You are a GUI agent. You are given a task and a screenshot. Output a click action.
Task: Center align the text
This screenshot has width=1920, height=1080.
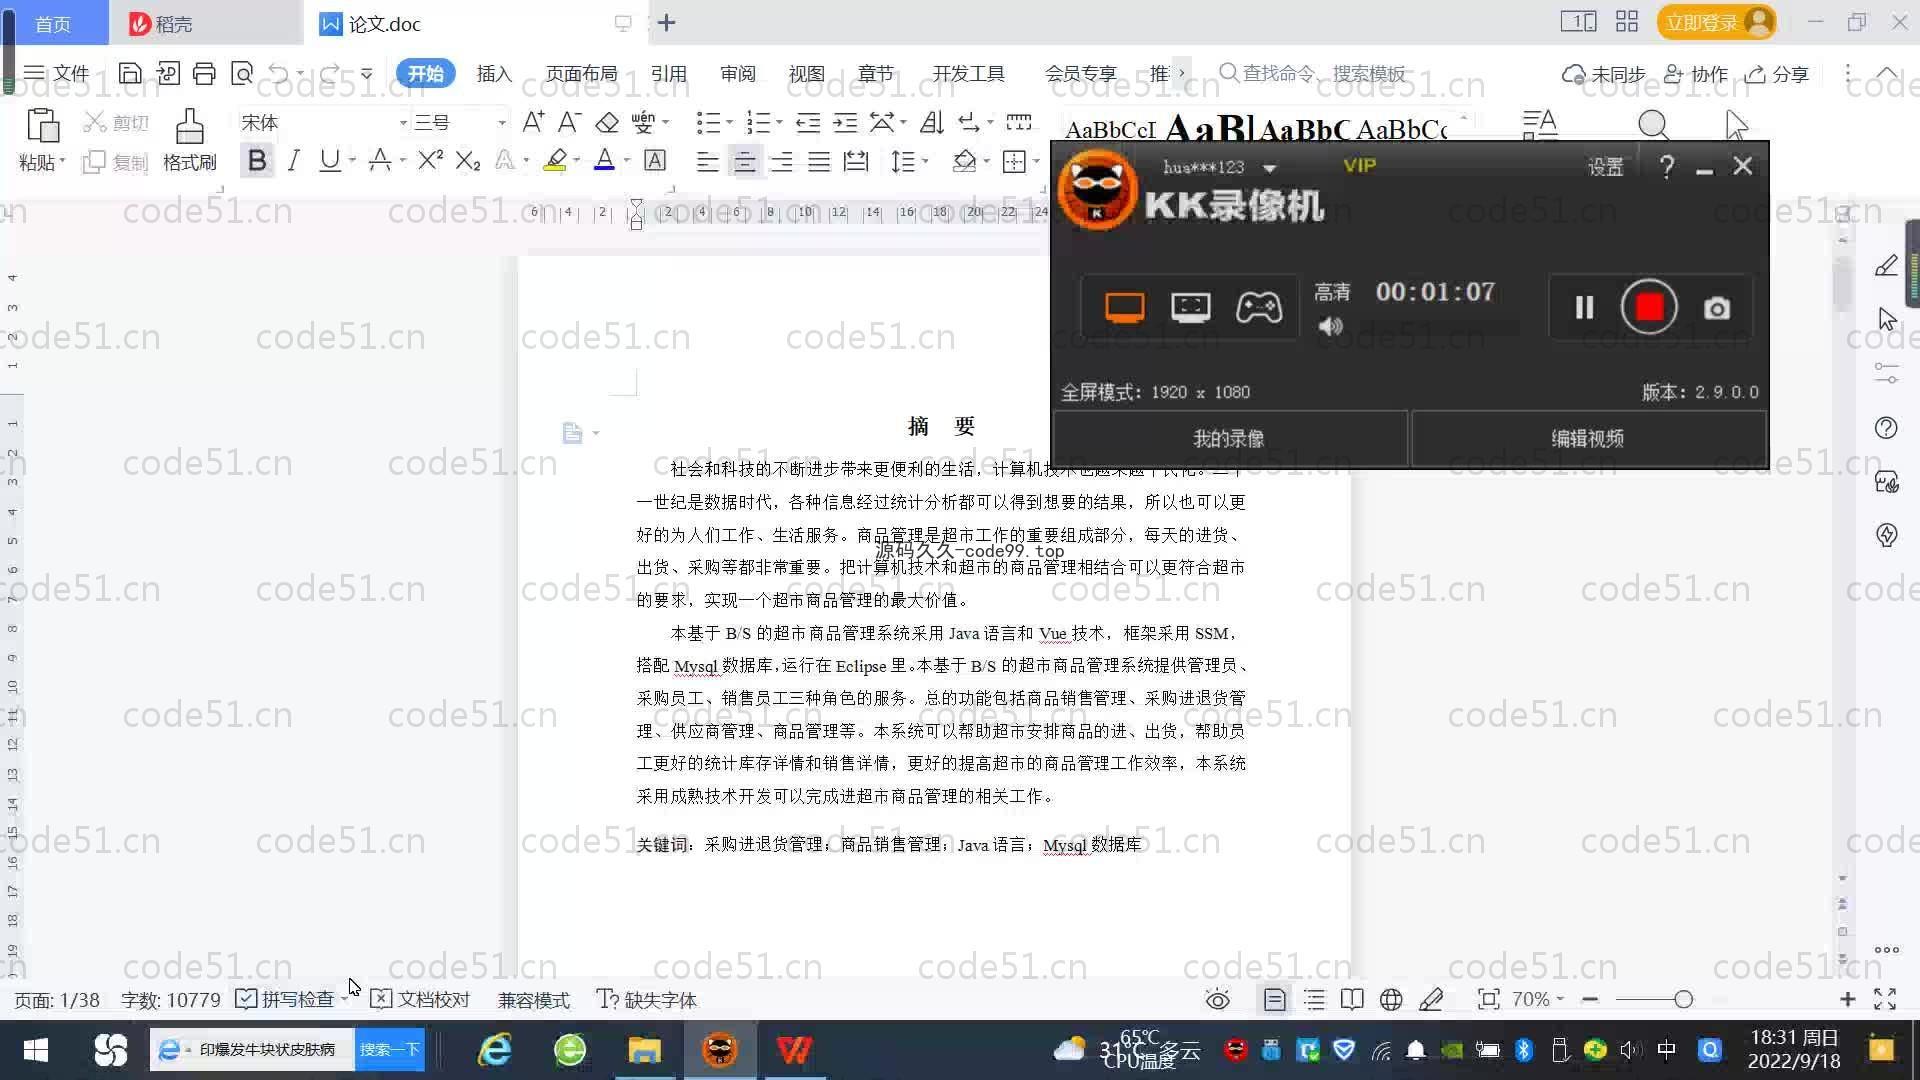tap(744, 161)
